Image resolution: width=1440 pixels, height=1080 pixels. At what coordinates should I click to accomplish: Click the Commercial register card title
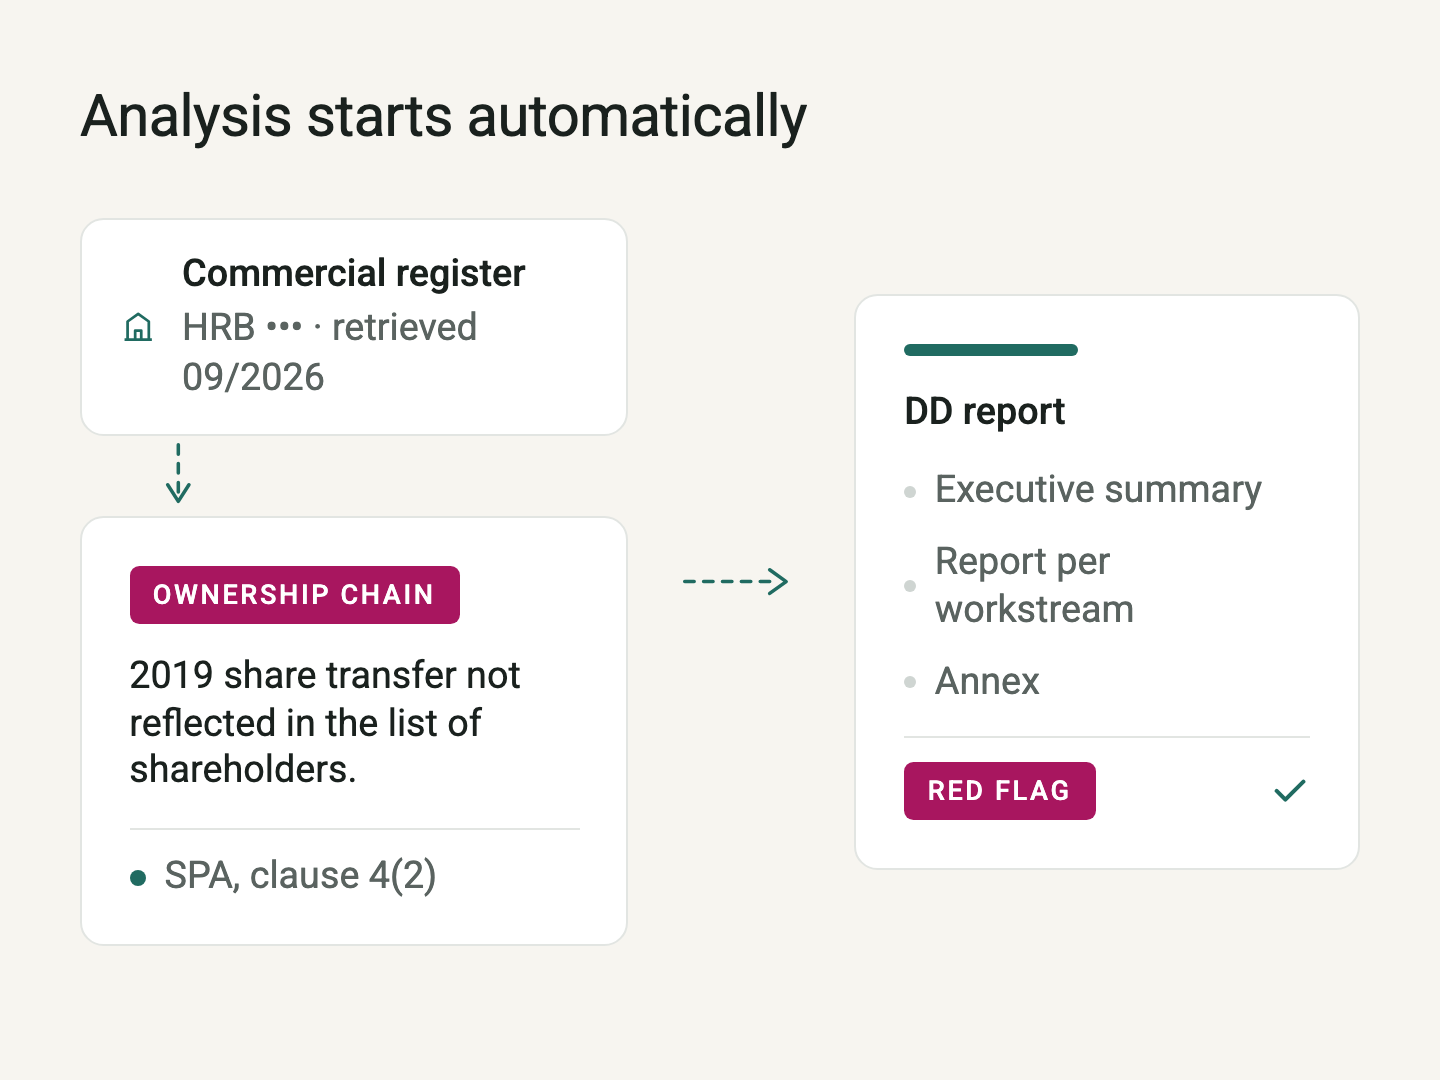pyautogui.click(x=354, y=273)
